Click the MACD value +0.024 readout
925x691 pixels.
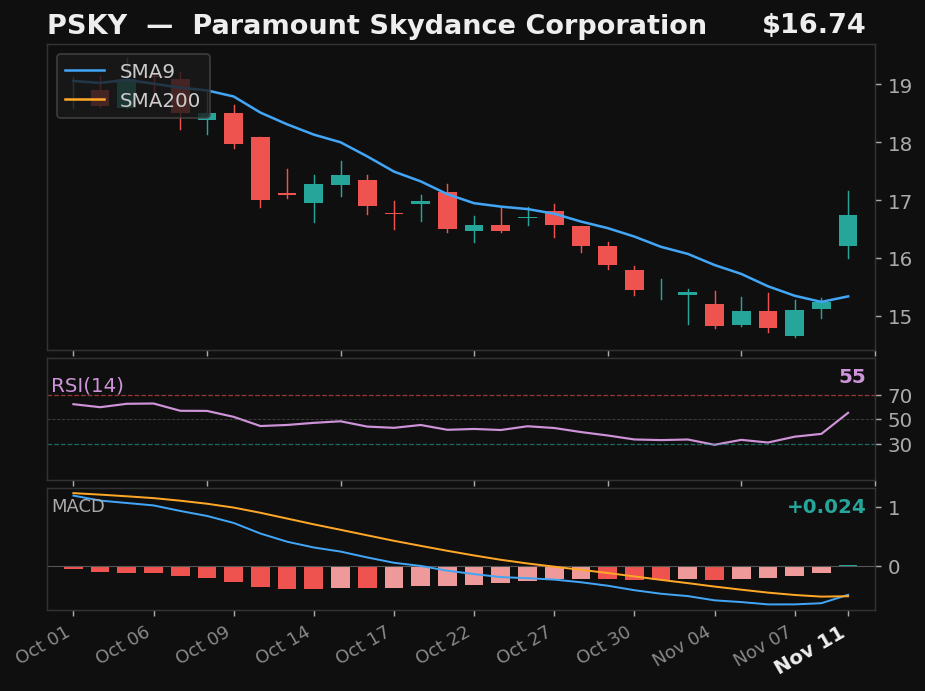(x=826, y=506)
